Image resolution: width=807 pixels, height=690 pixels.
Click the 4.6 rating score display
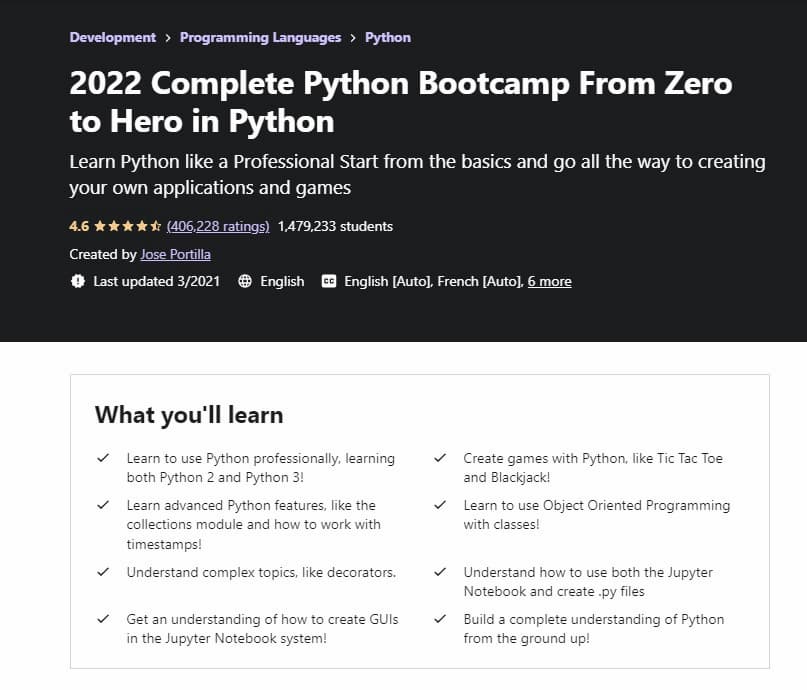[79, 226]
